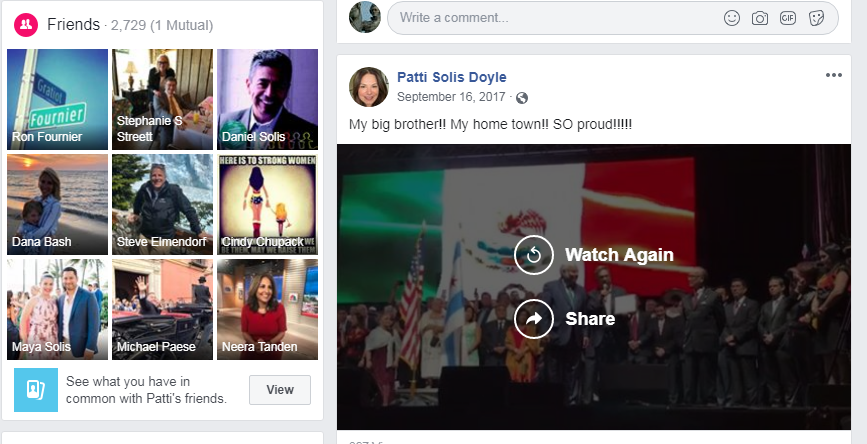Click the blue common-friends cards icon
The width and height of the screenshot is (867, 444).
pyautogui.click(x=36, y=390)
